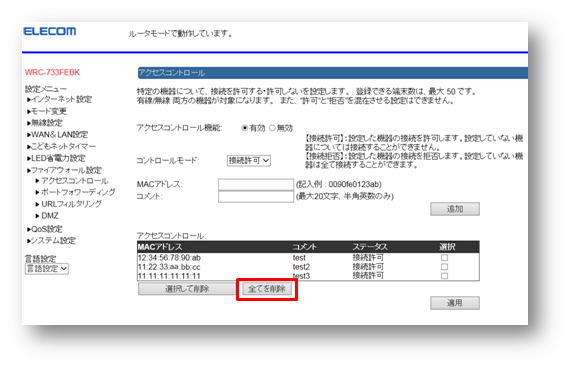Check the box for 12:34:56:78:90:ab row
This screenshot has height=367, width=570.
pyautogui.click(x=444, y=258)
